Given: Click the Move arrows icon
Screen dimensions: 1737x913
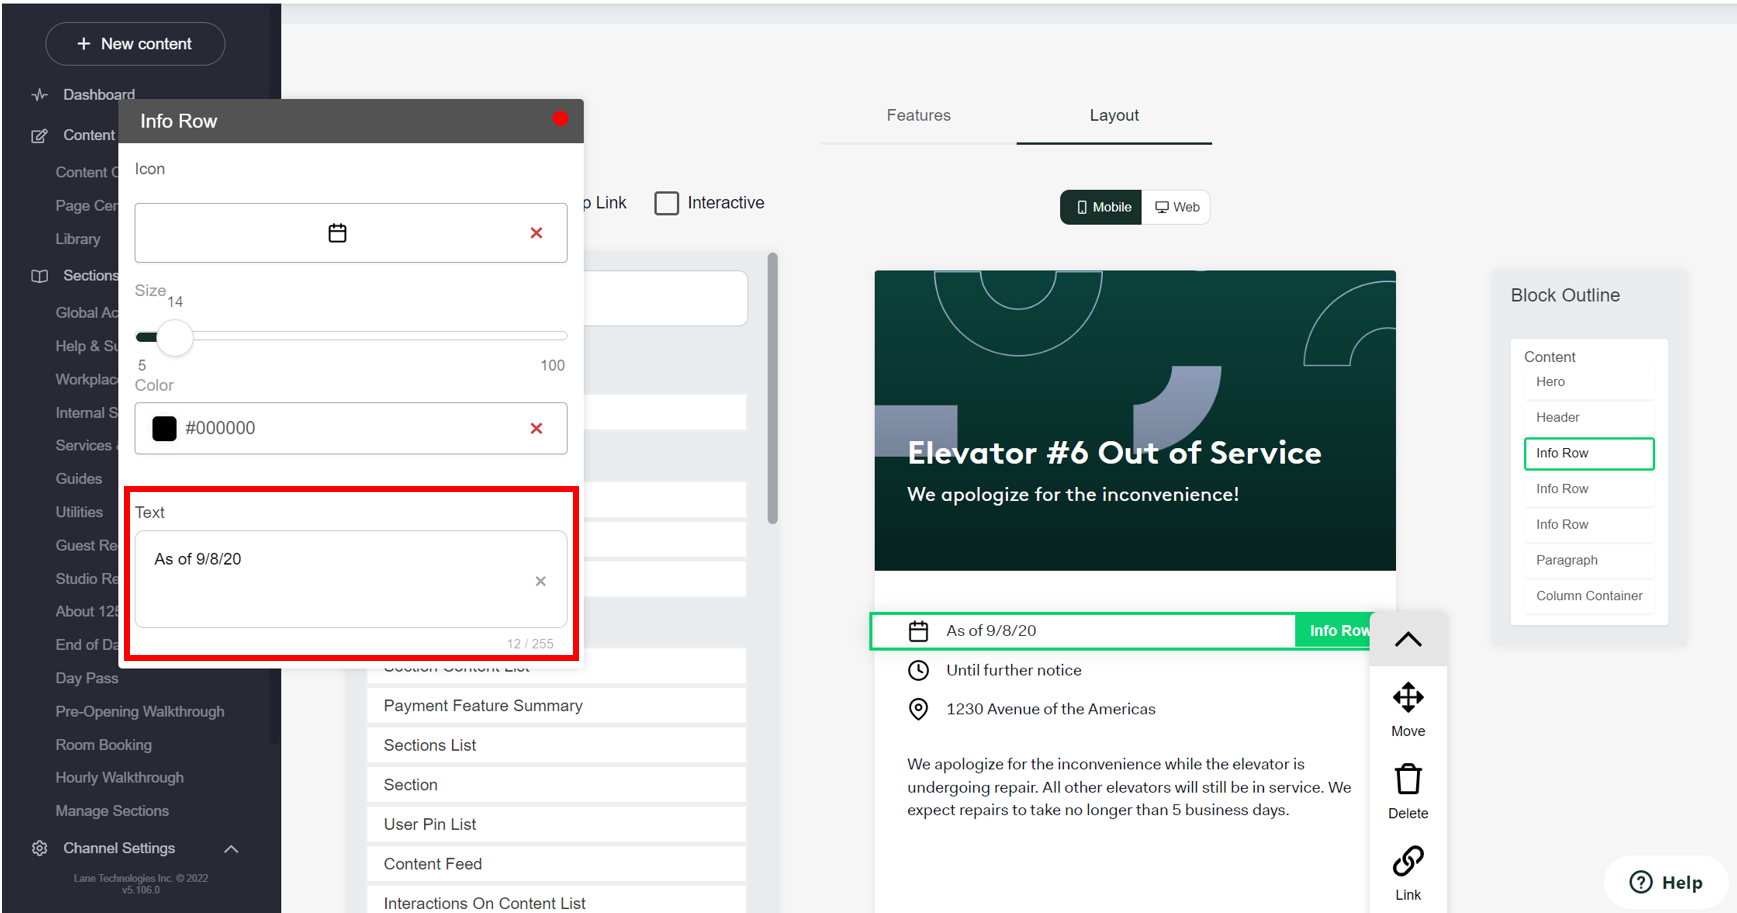Looking at the screenshot, I should tap(1407, 697).
